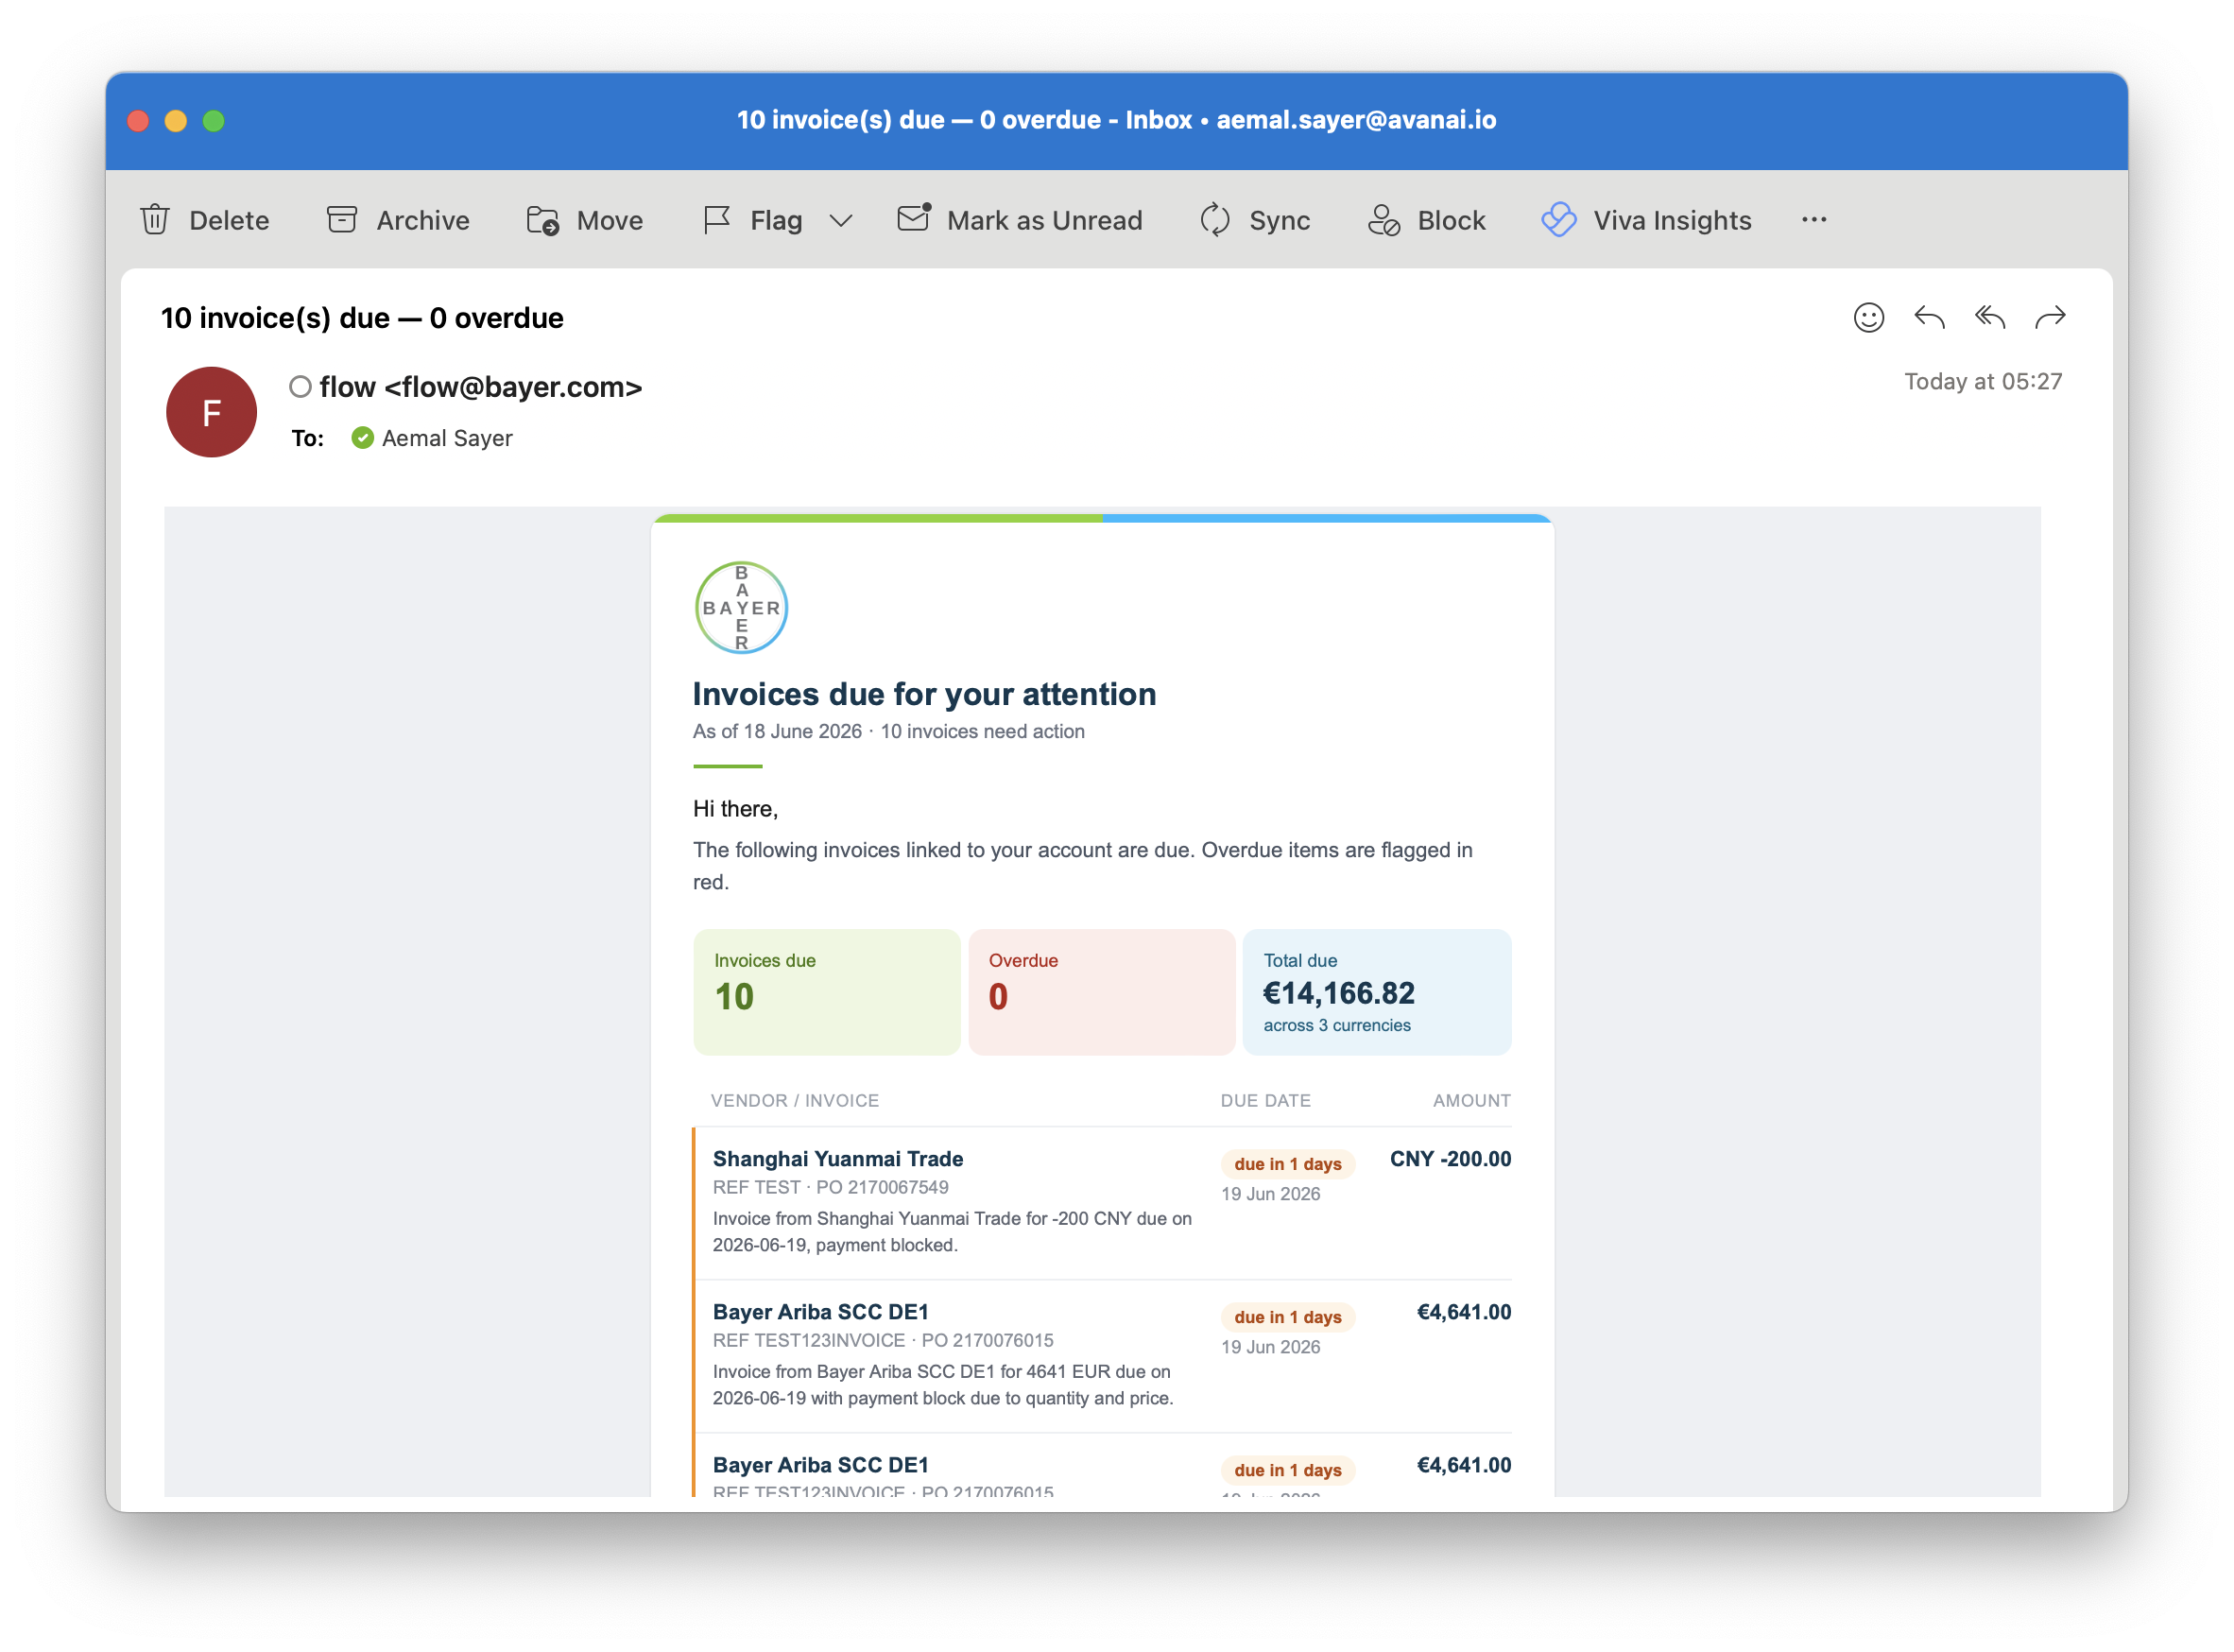The image size is (2234, 1652).
Task: Click 'REF TEST · PO 2170067549' text
Action: point(831,1187)
